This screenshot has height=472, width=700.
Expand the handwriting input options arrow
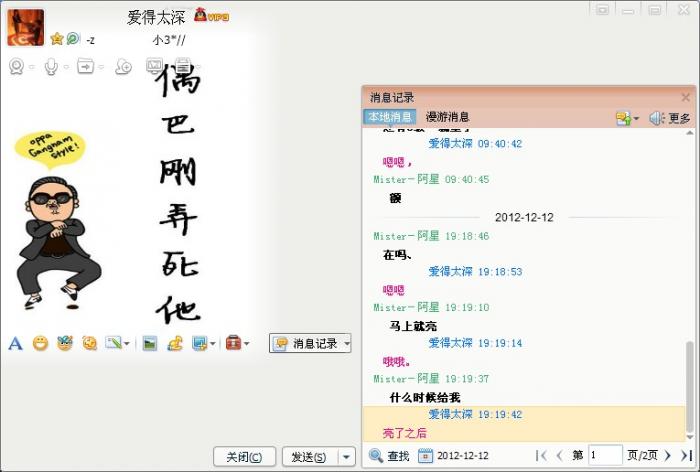[x=127, y=343]
